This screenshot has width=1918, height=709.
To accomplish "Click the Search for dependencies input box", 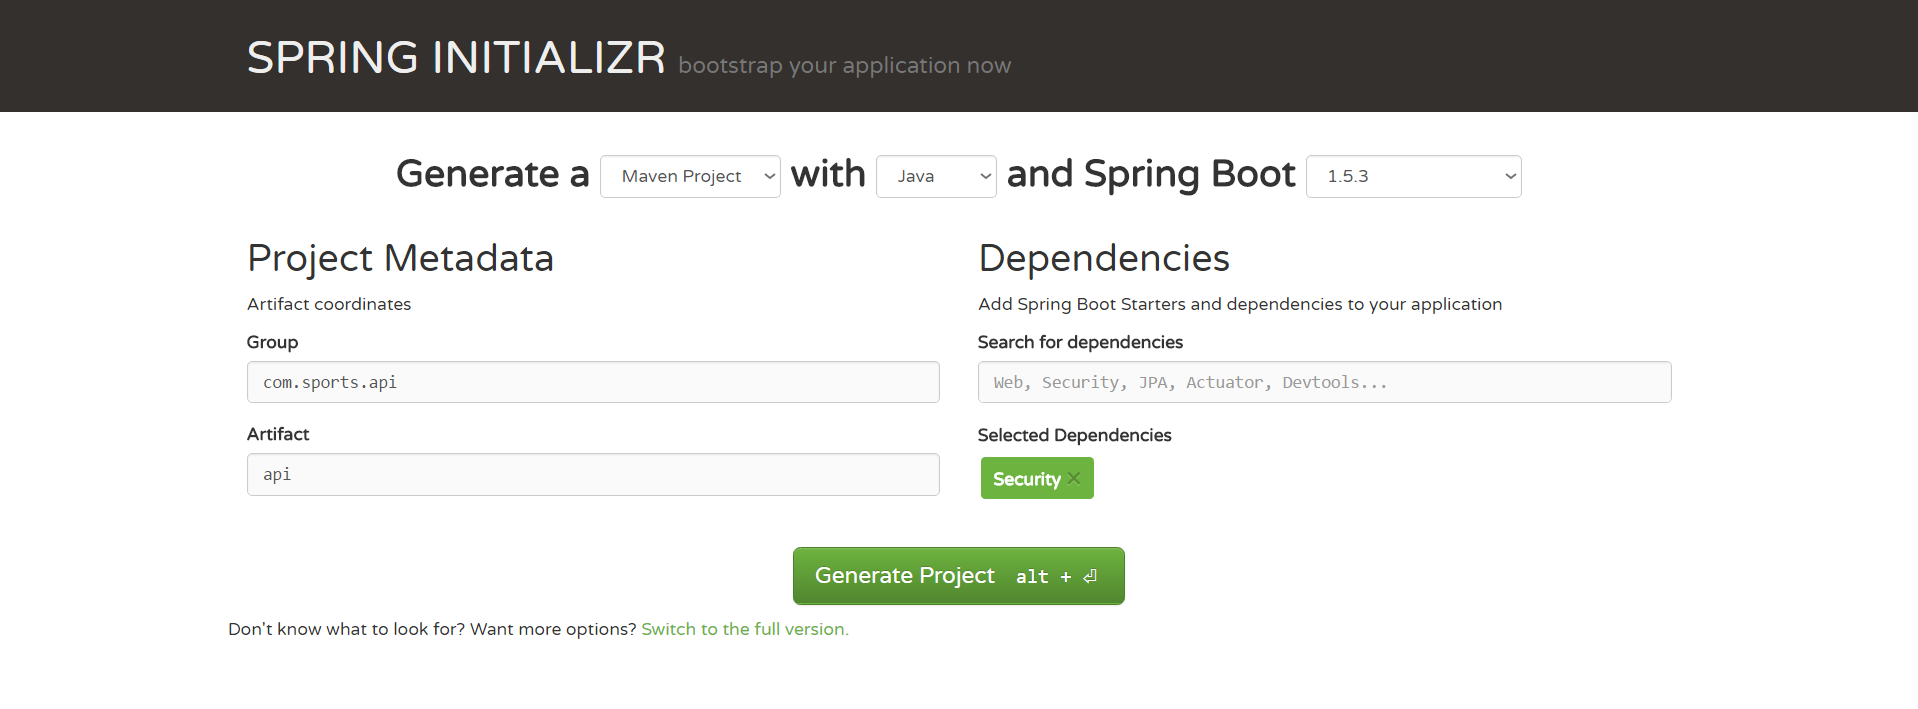I will 1324,382.
